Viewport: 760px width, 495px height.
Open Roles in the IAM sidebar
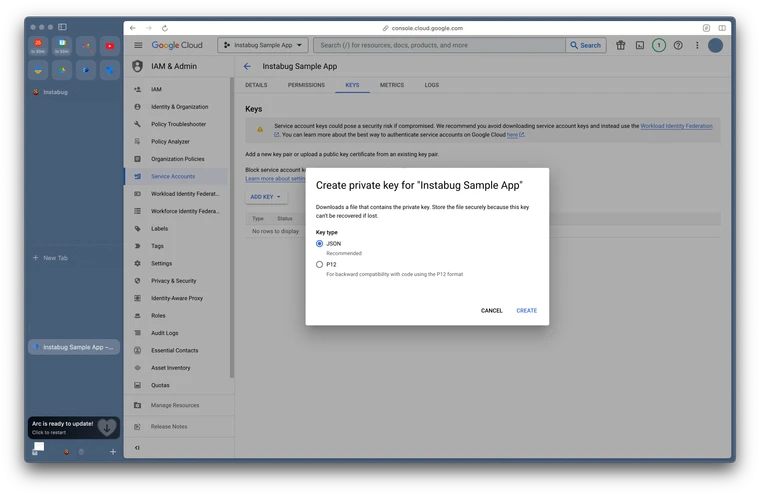click(158, 315)
